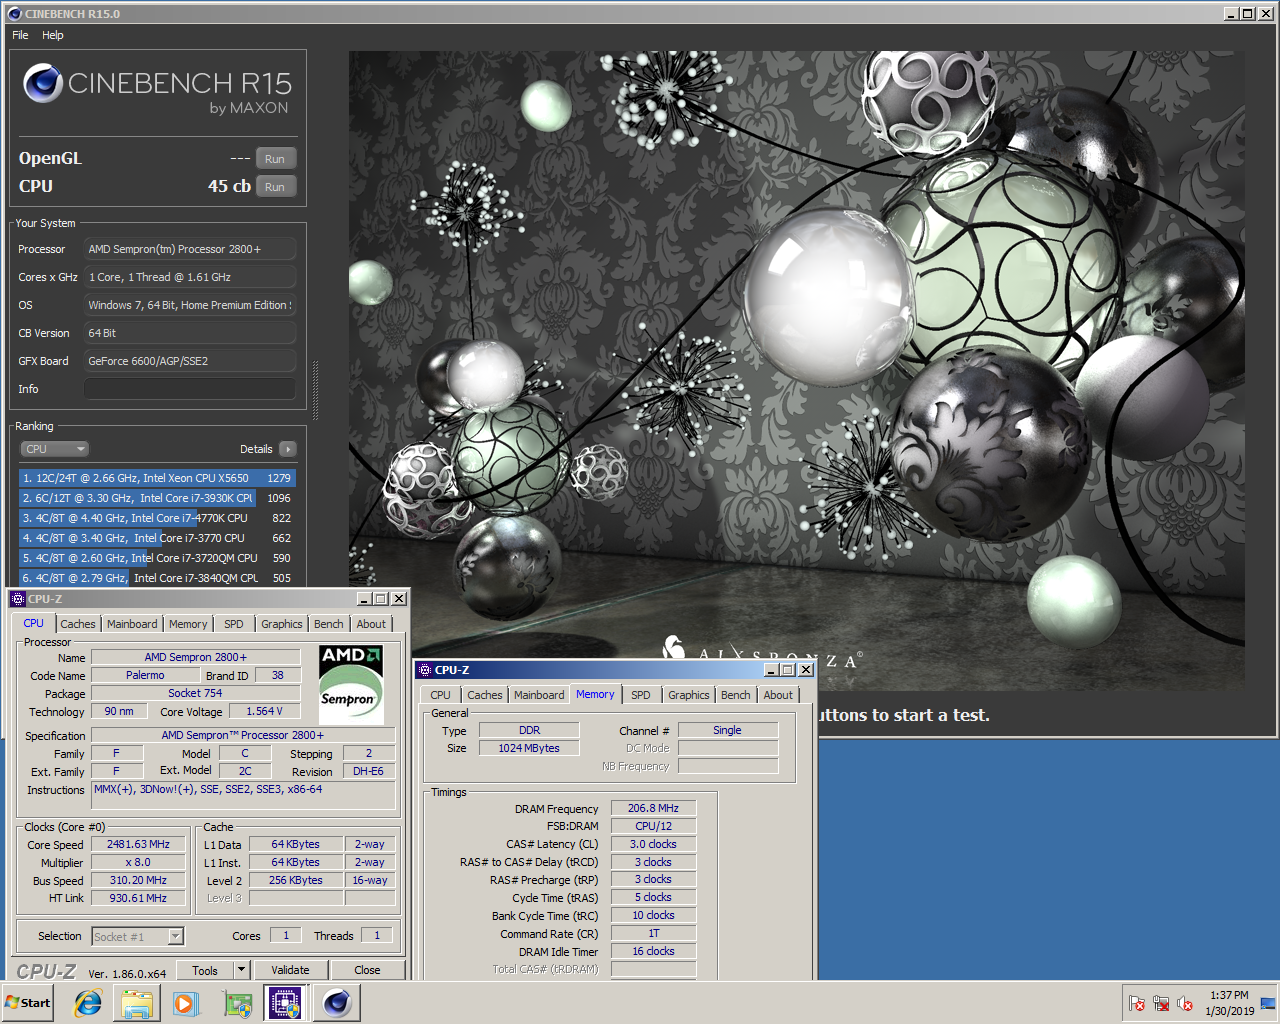The height and width of the screenshot is (1024, 1280).
Task: Open the taskbar clock showing 1:37 PM
Action: point(1229,1003)
